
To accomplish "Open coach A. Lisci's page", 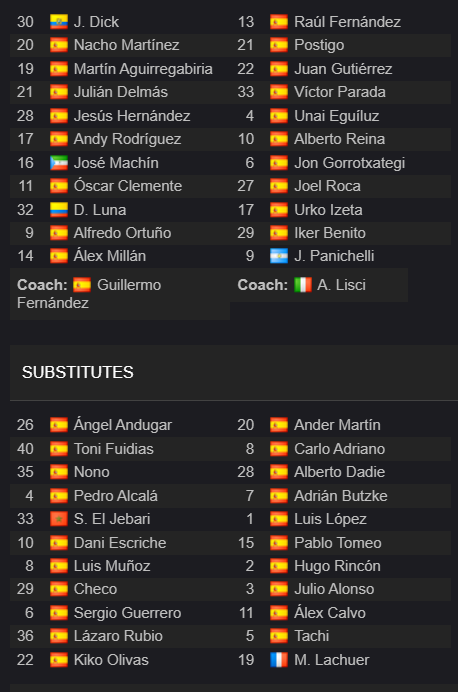I will click(x=341, y=285).
